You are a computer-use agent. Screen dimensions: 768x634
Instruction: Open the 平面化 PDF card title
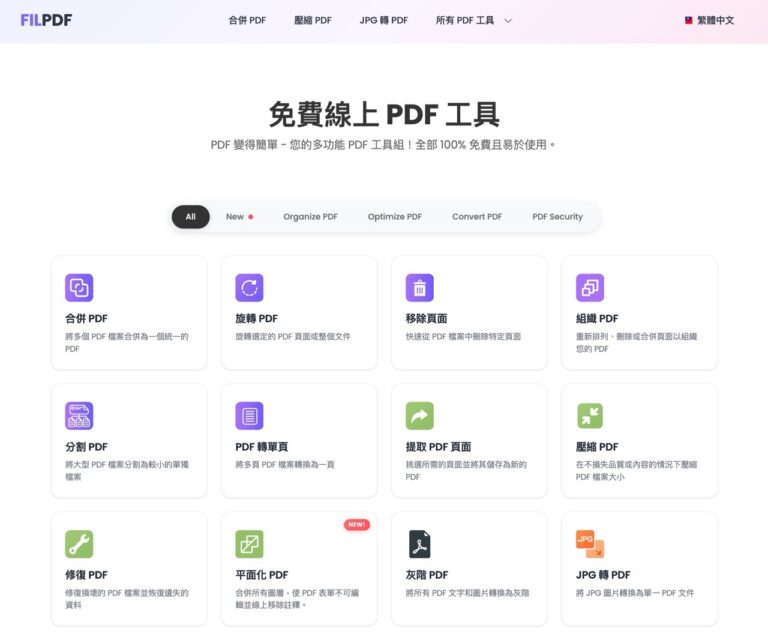pos(262,575)
